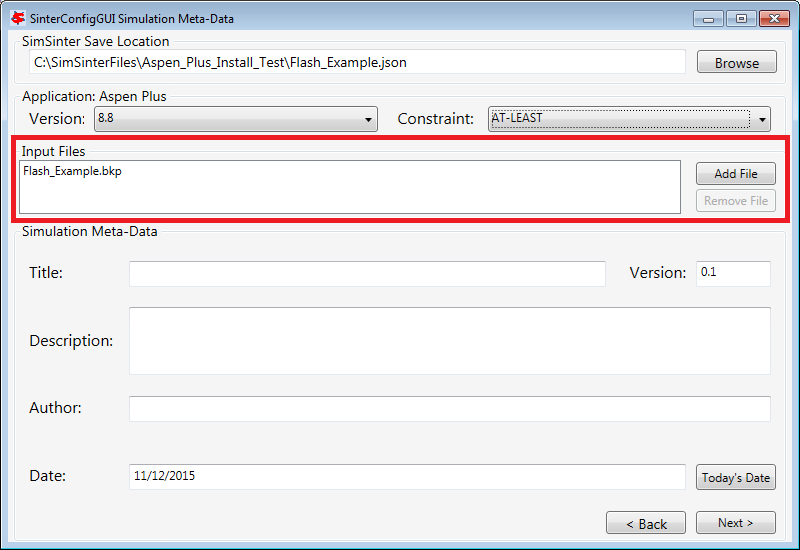The image size is (800, 550).
Task: Proceed with the Next button
Action: 736,523
